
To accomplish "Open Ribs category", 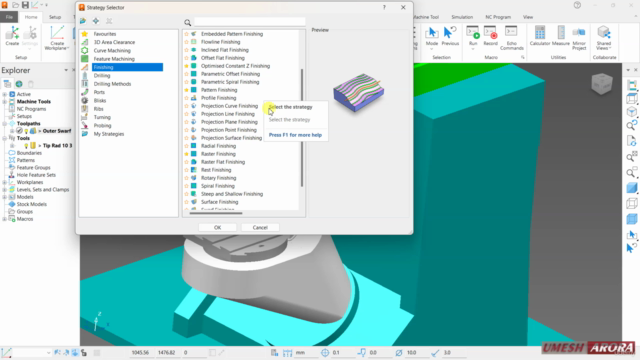I will tap(98, 109).
